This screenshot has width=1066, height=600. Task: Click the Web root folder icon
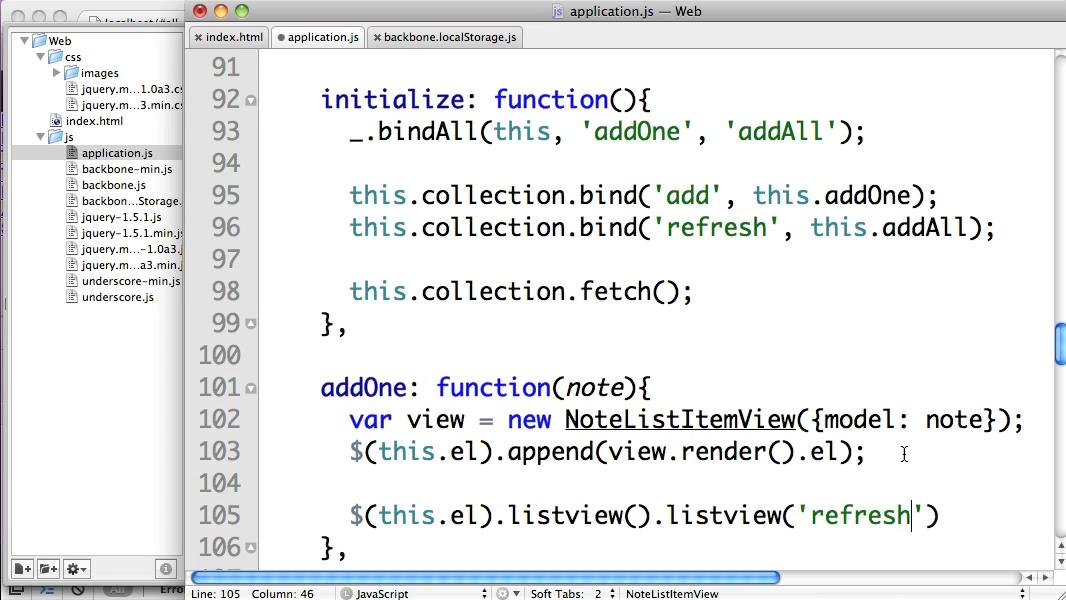39,40
